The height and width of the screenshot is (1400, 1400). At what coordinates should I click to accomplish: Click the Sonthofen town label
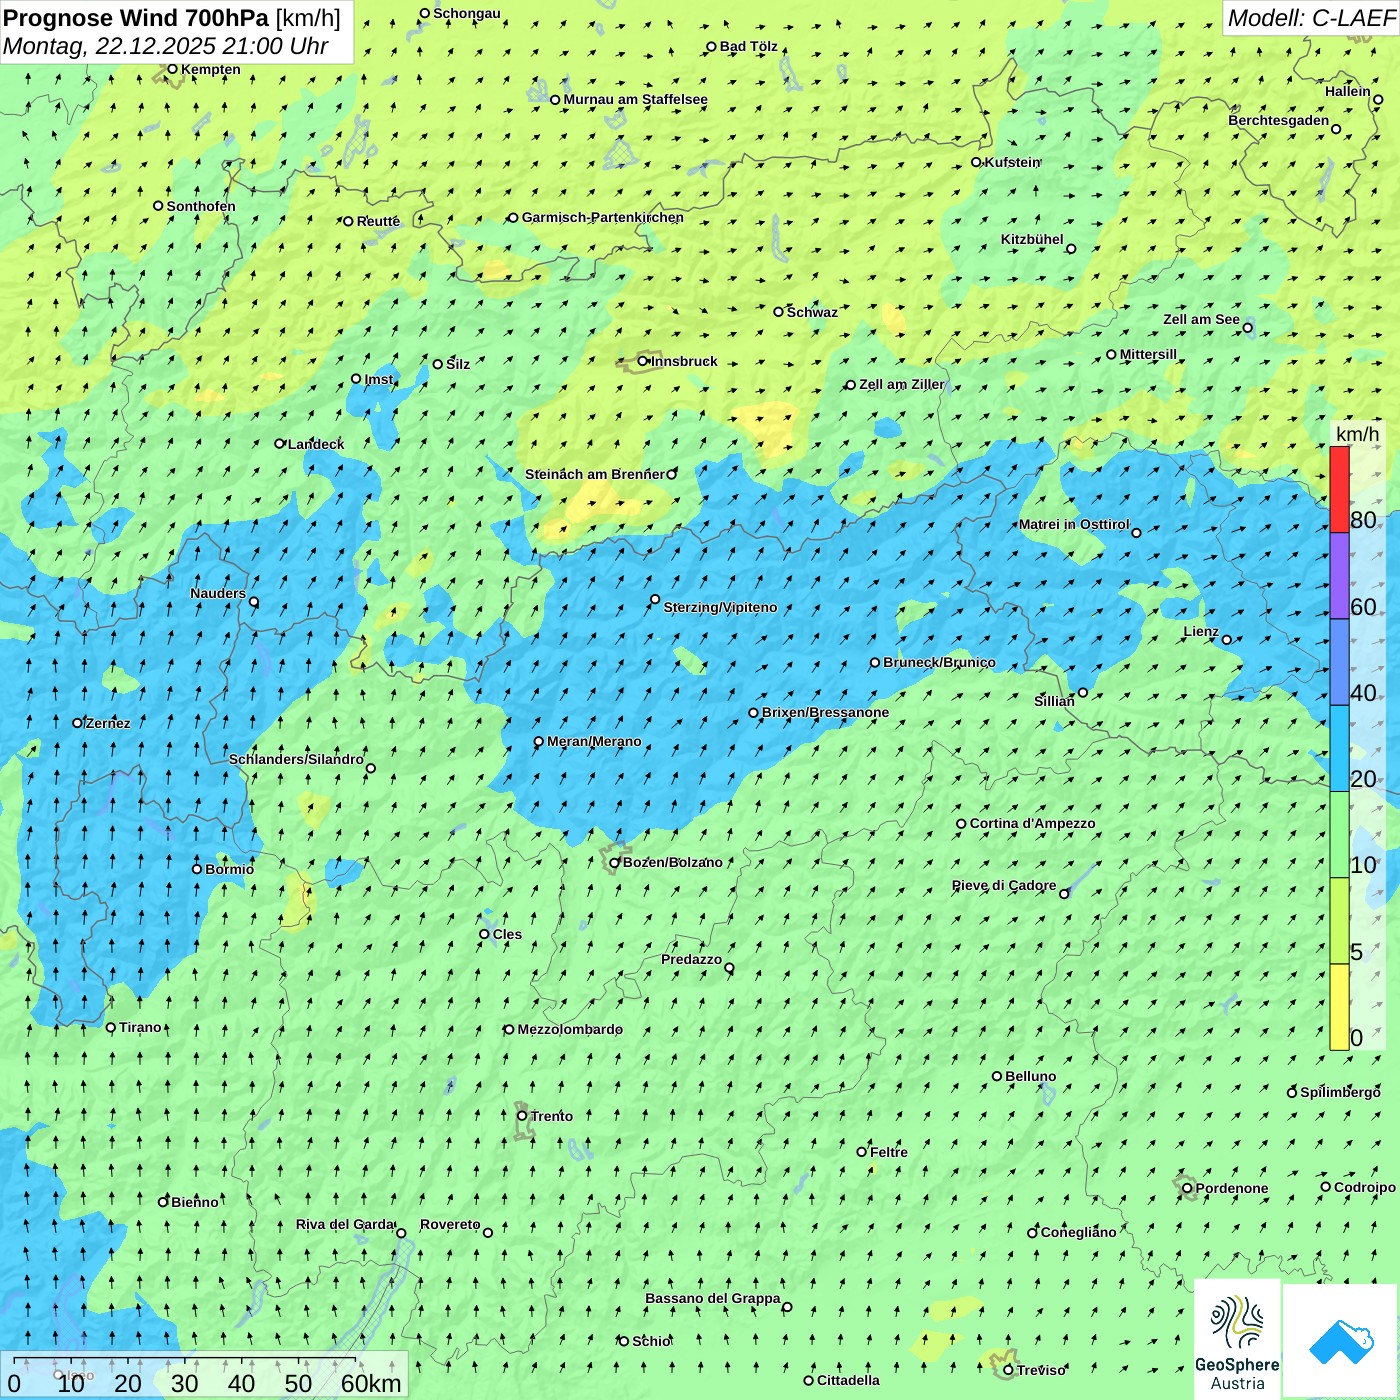coord(201,206)
